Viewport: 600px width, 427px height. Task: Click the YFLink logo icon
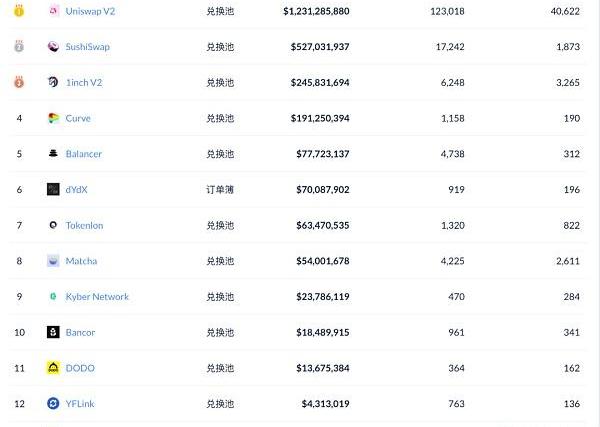click(x=53, y=404)
